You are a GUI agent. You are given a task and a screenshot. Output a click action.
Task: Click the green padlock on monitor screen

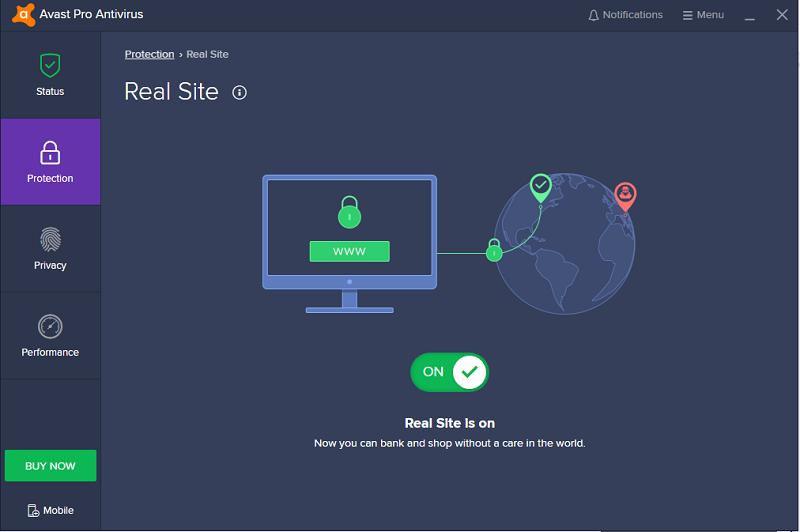(x=348, y=211)
